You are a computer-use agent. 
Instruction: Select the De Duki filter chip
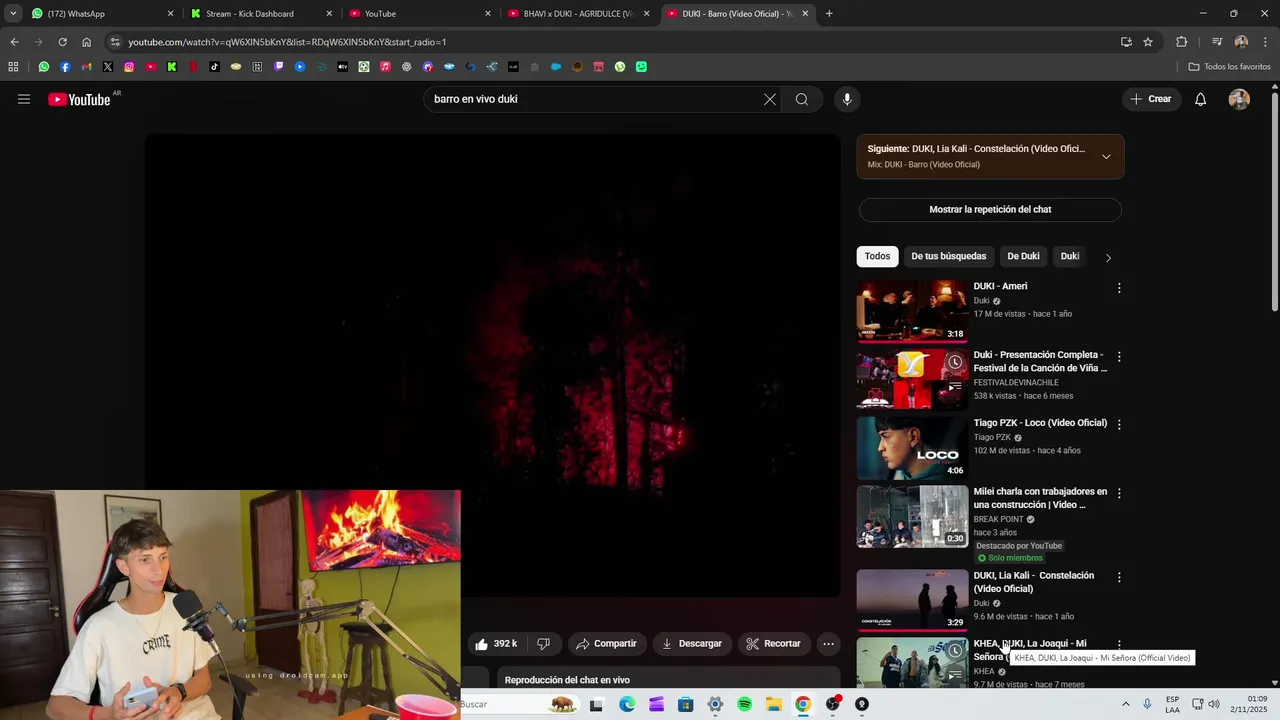tap(1023, 256)
